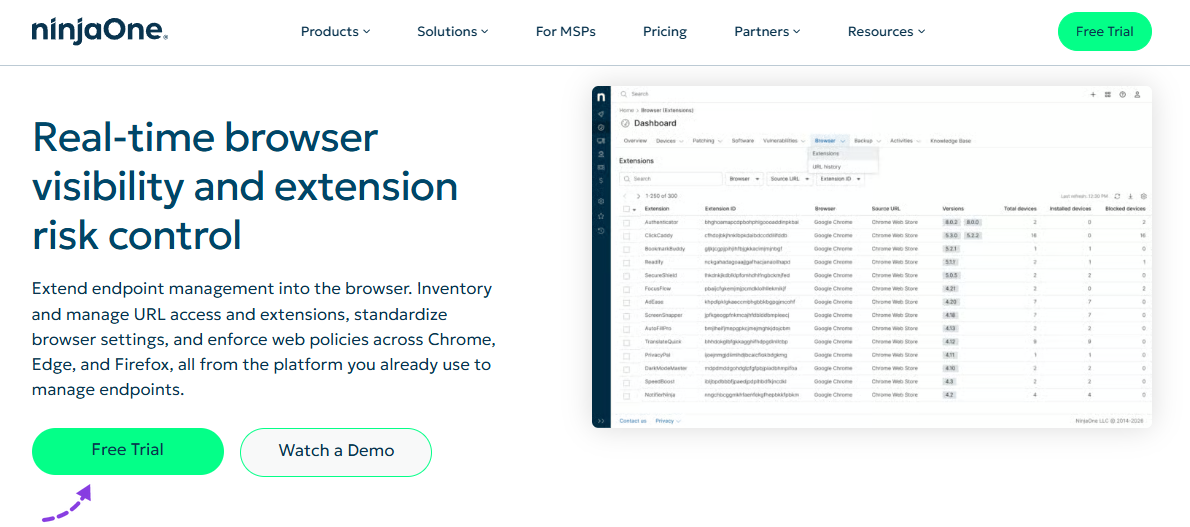Click the ticket icon in dashboard sidebar

point(601,166)
